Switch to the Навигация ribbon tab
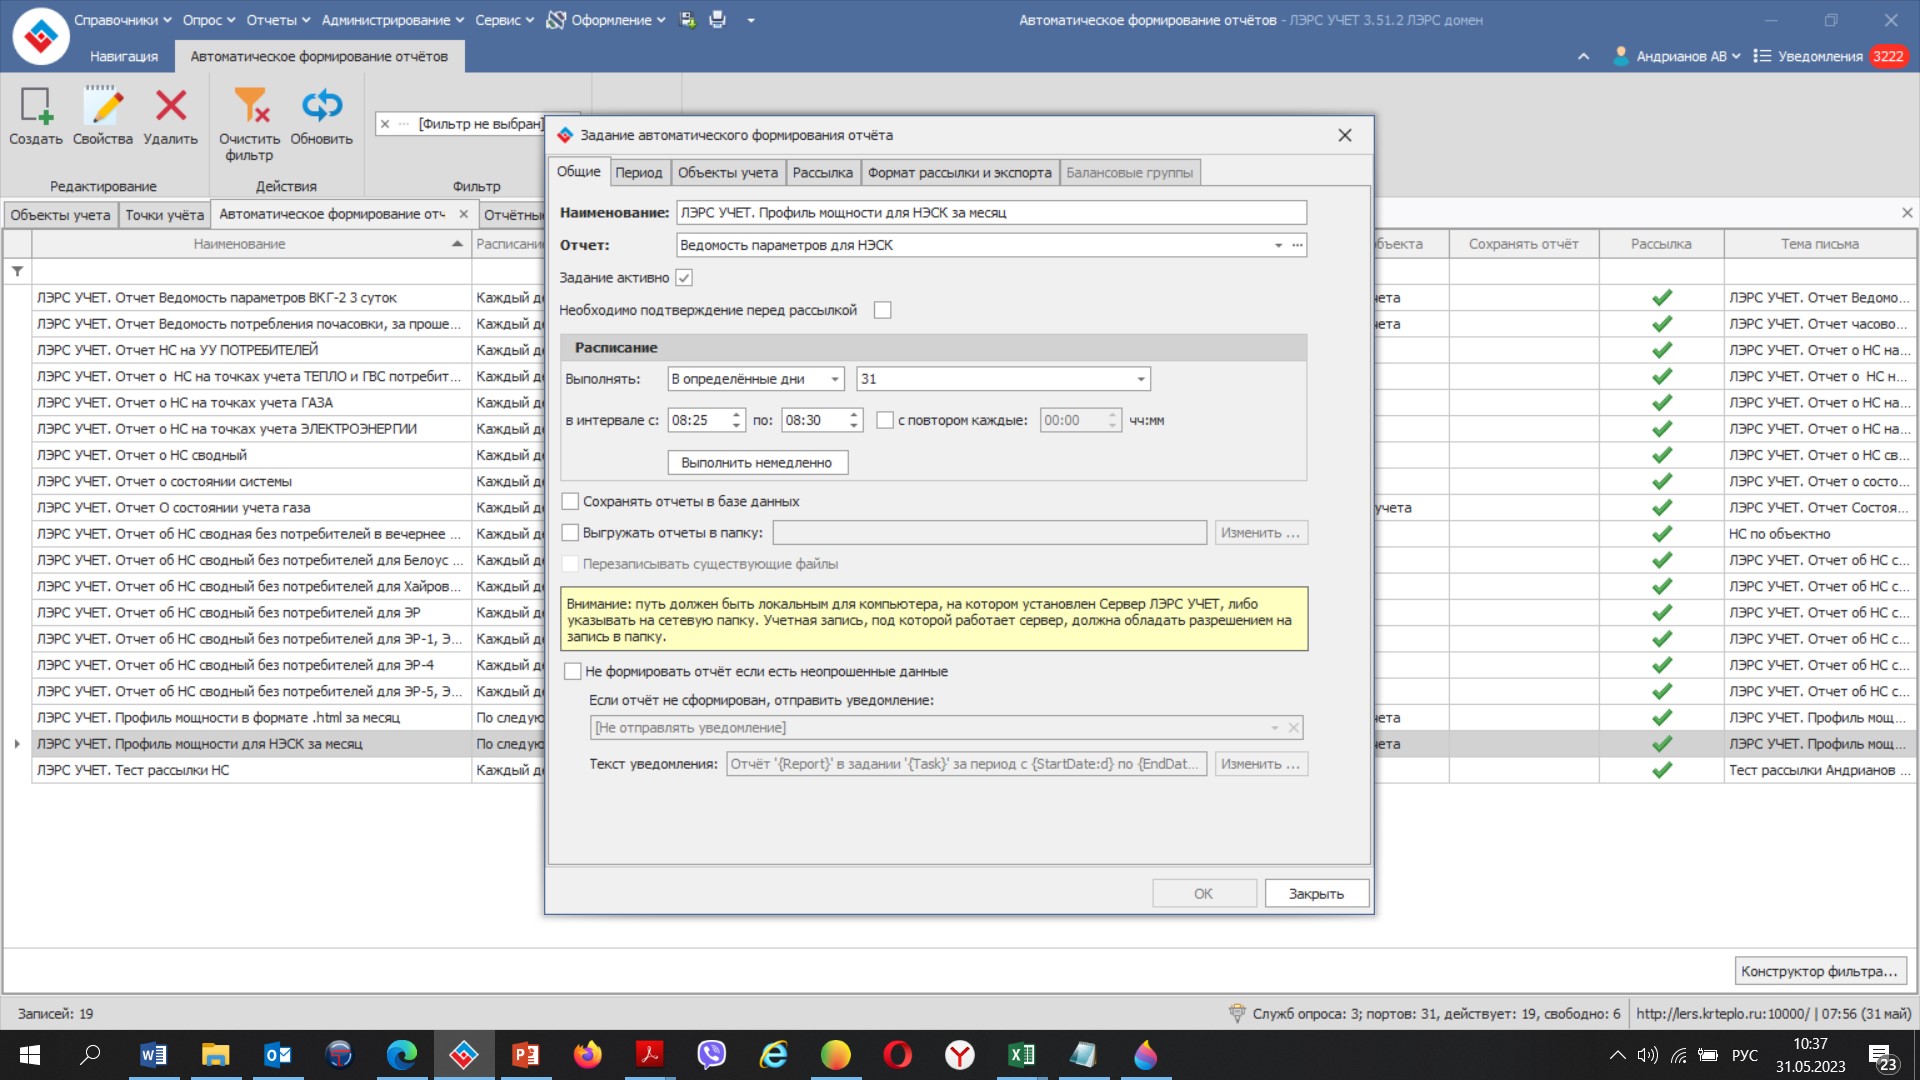This screenshot has height=1080, width=1920. (124, 56)
